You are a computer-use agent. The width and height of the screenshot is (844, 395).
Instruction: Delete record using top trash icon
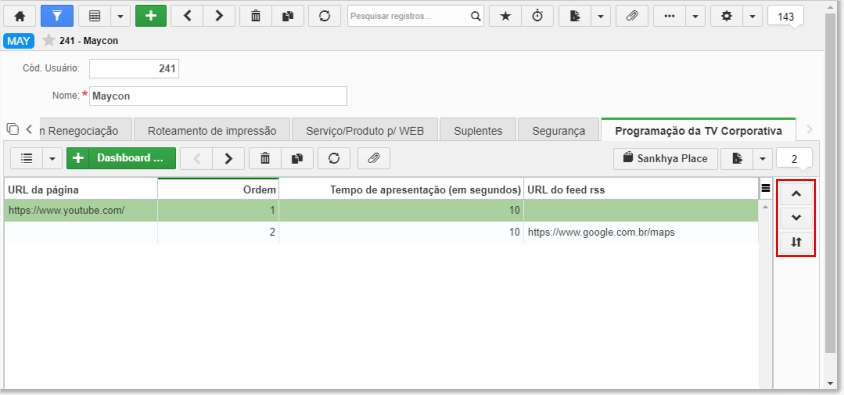pos(256,16)
